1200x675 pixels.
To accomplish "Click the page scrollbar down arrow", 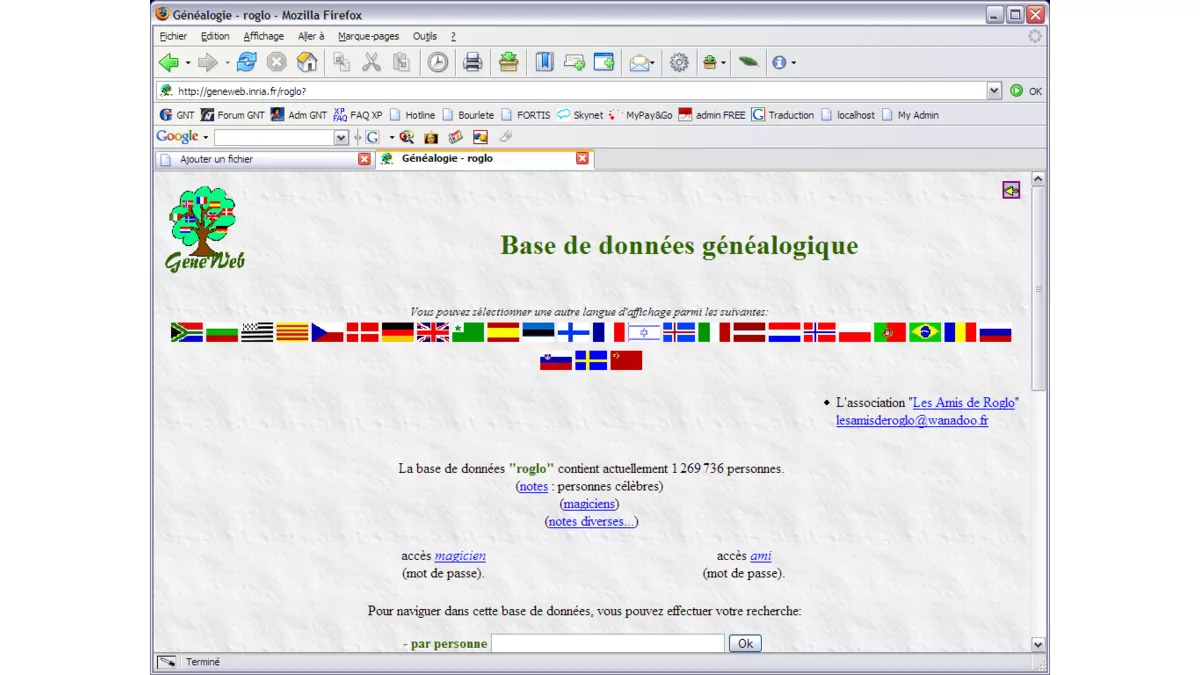I will pos(1037,645).
